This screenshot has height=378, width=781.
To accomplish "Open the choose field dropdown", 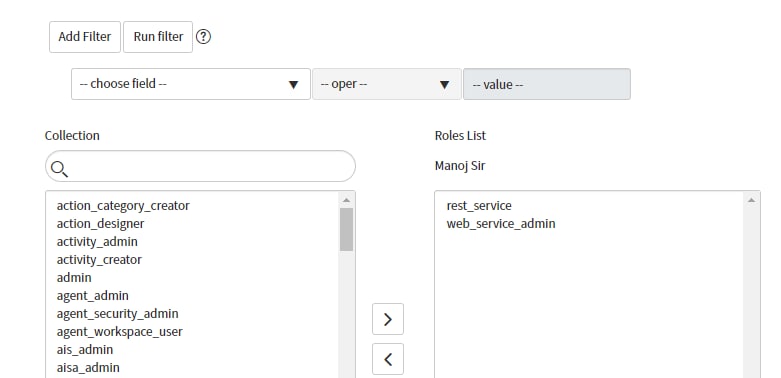I will point(191,84).
